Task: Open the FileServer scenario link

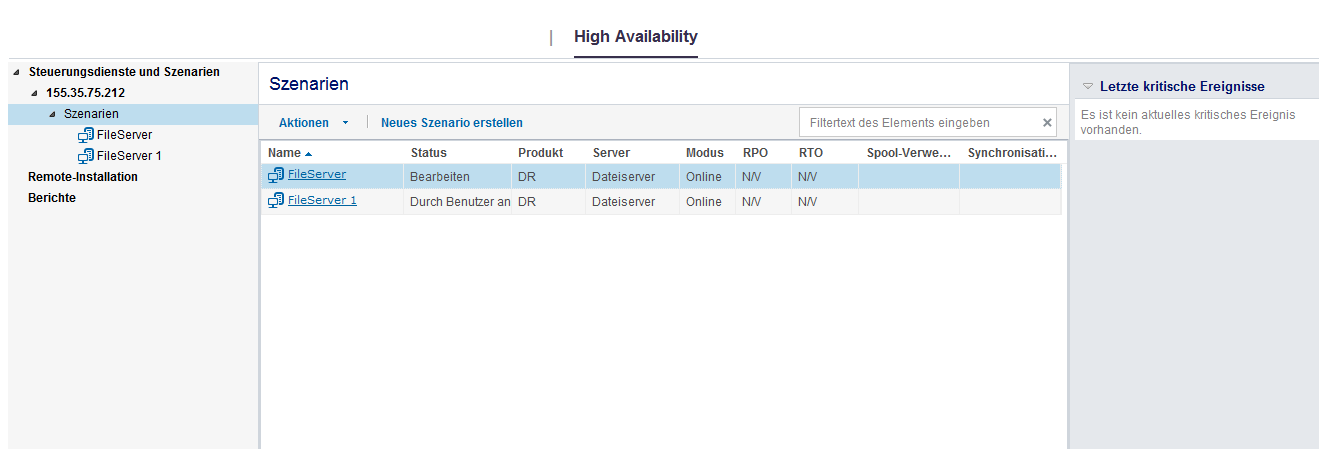Action: coord(317,175)
